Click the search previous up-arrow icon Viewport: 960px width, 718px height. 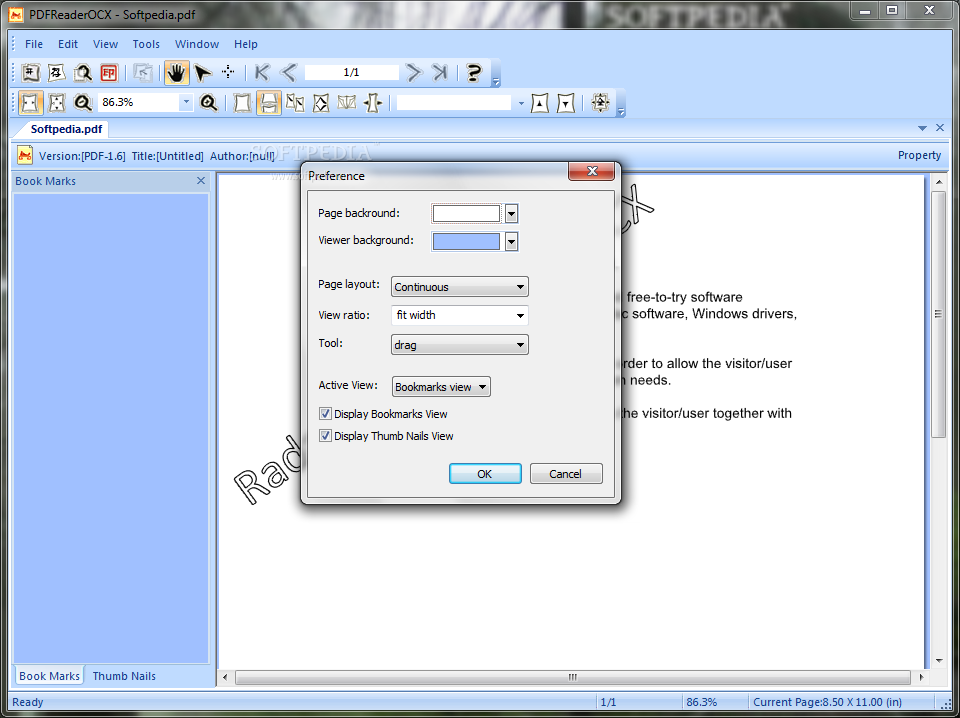coord(539,103)
